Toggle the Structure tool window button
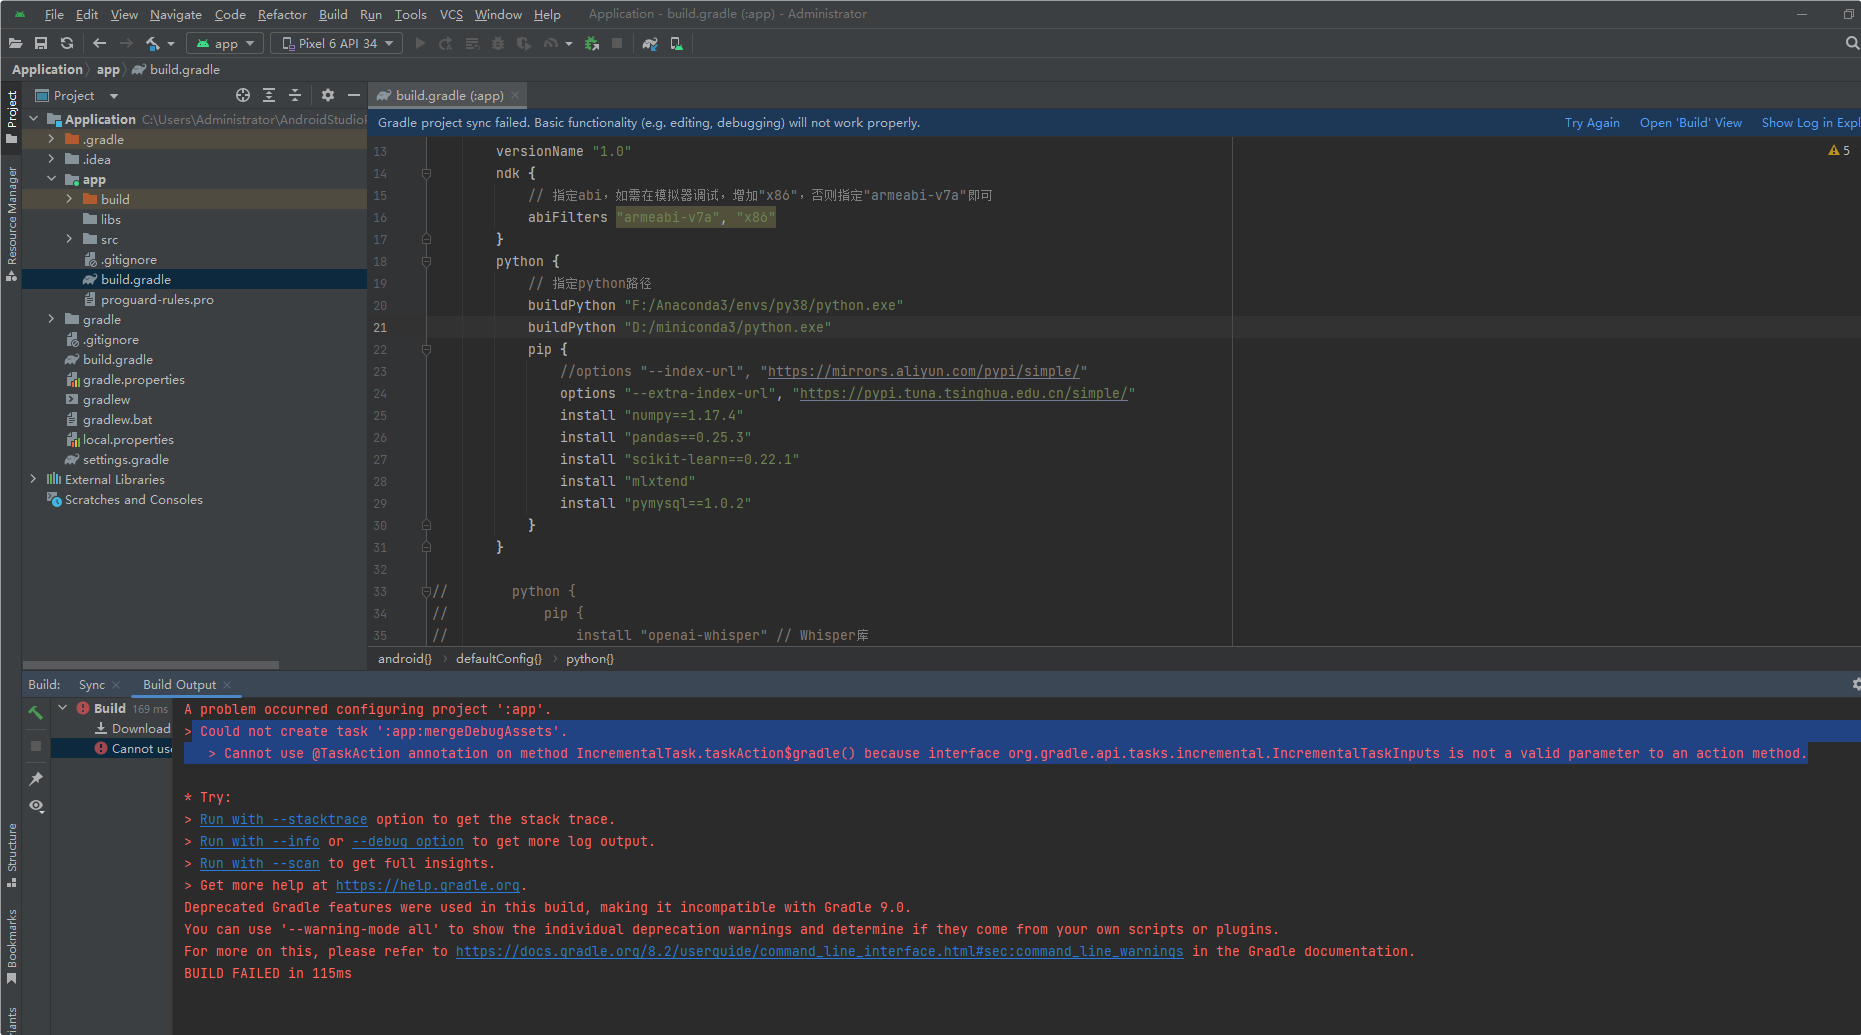Image resolution: width=1861 pixels, height=1035 pixels. click(x=11, y=855)
